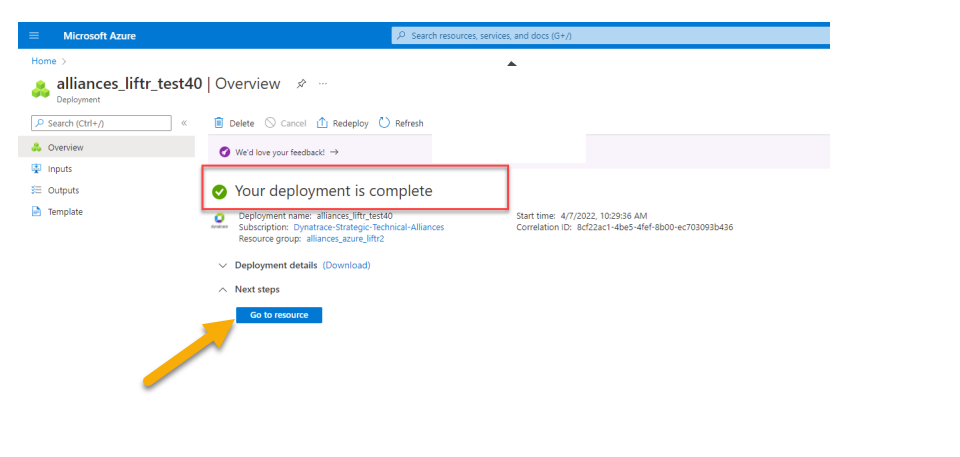Open Inputs in the left menu
Screen dimensions: 960x457
[x=60, y=169]
